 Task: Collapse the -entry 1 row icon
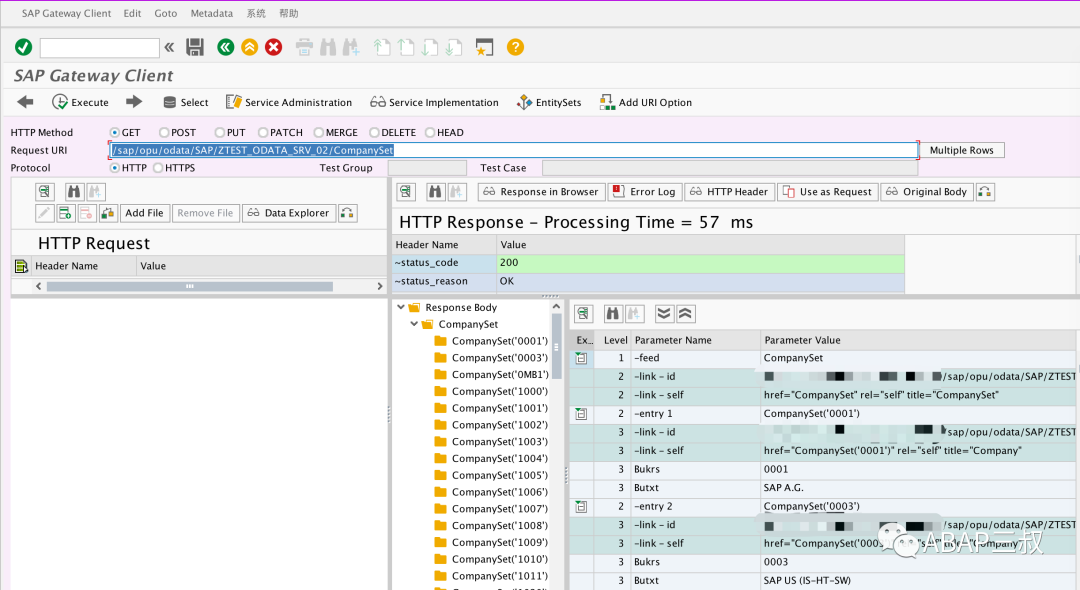(581, 414)
